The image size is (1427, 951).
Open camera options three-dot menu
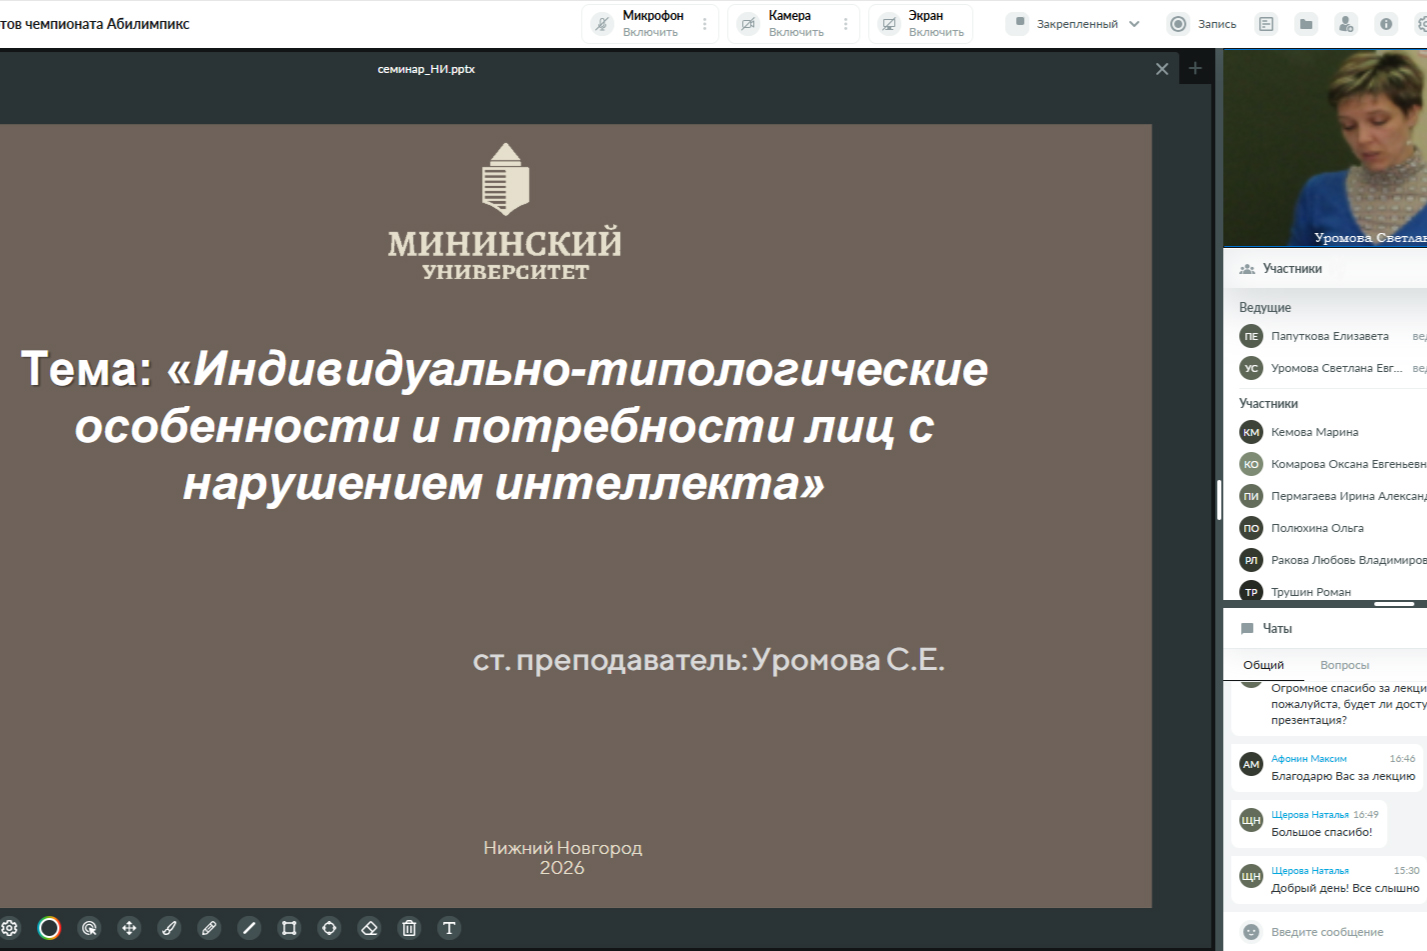pyautogui.click(x=846, y=24)
